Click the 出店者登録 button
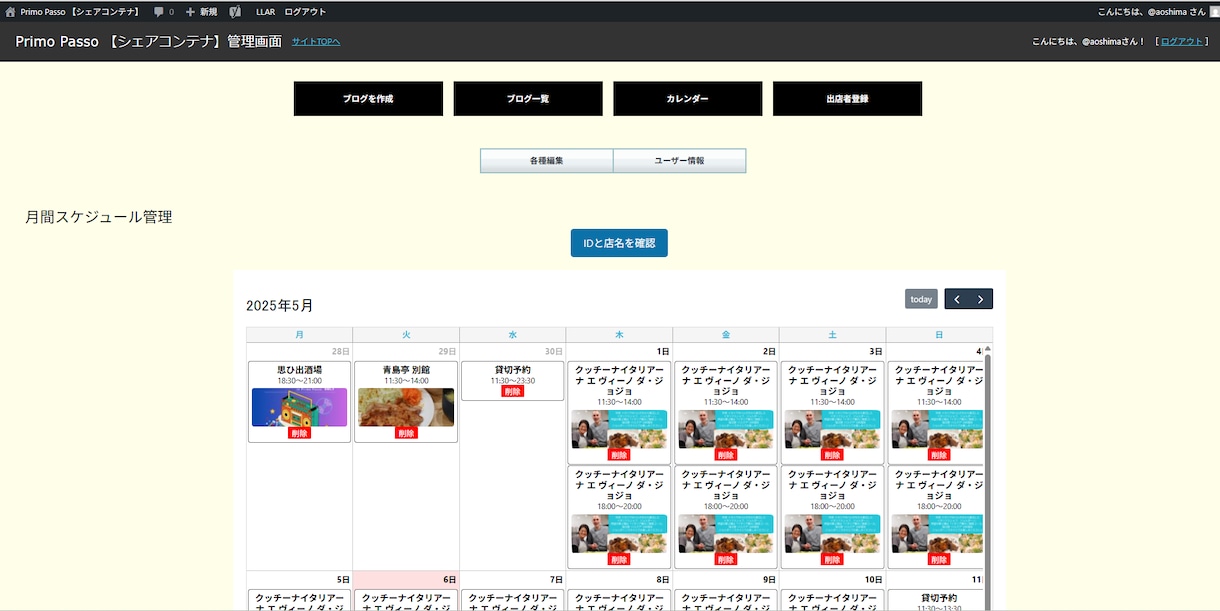1220x611 pixels. [x=847, y=99]
